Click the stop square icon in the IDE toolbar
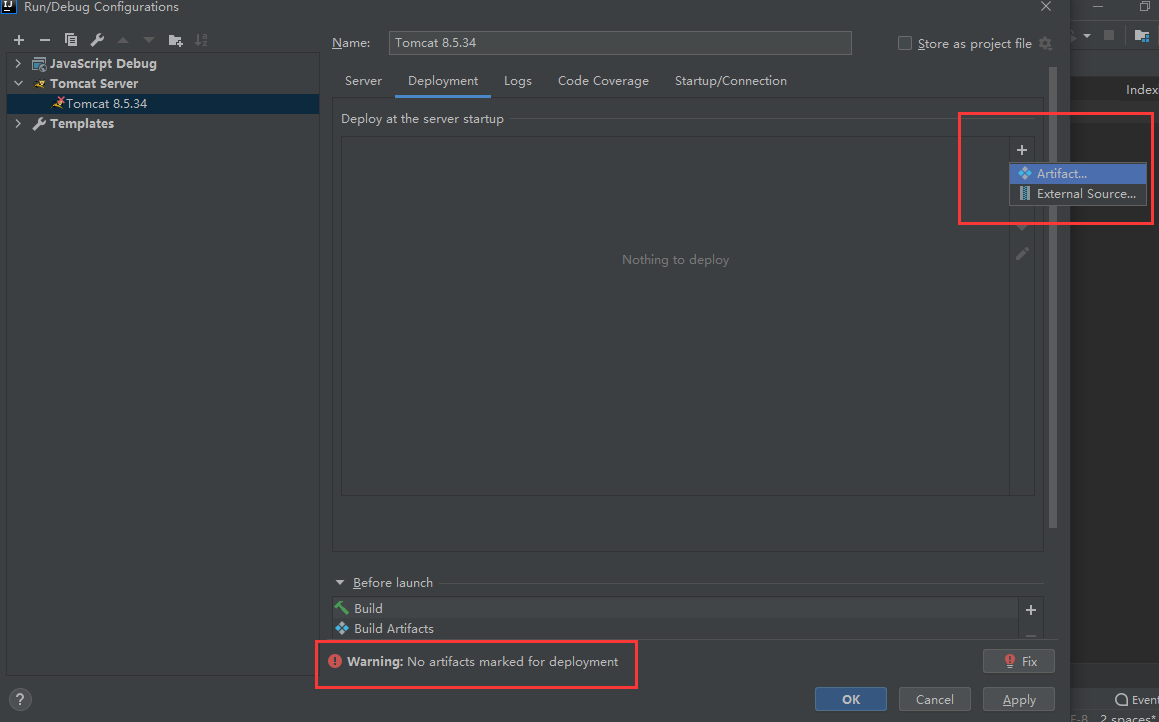The width and height of the screenshot is (1159, 722). point(1109,35)
